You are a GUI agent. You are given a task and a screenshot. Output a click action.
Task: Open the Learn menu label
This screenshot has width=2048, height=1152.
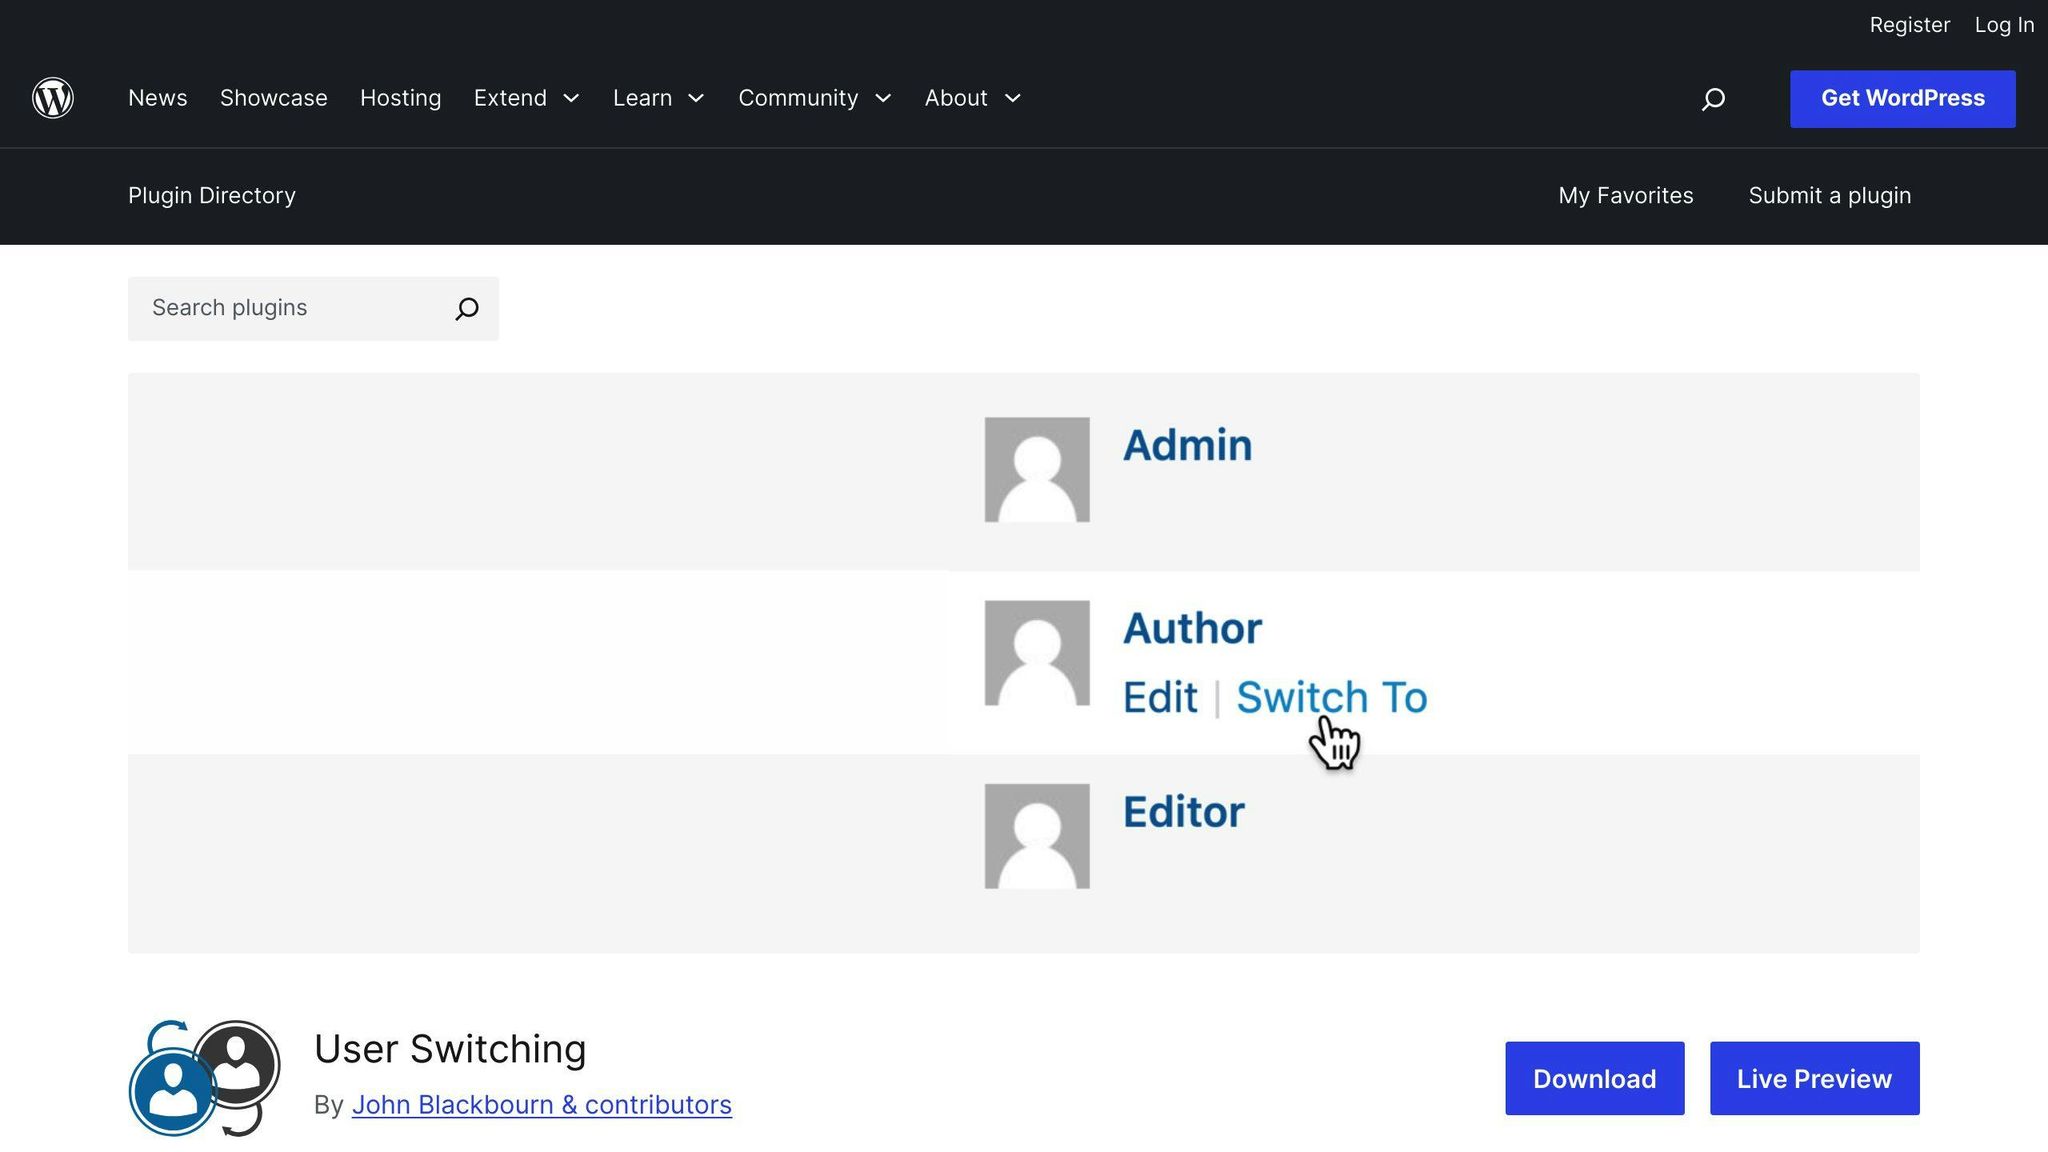click(642, 98)
